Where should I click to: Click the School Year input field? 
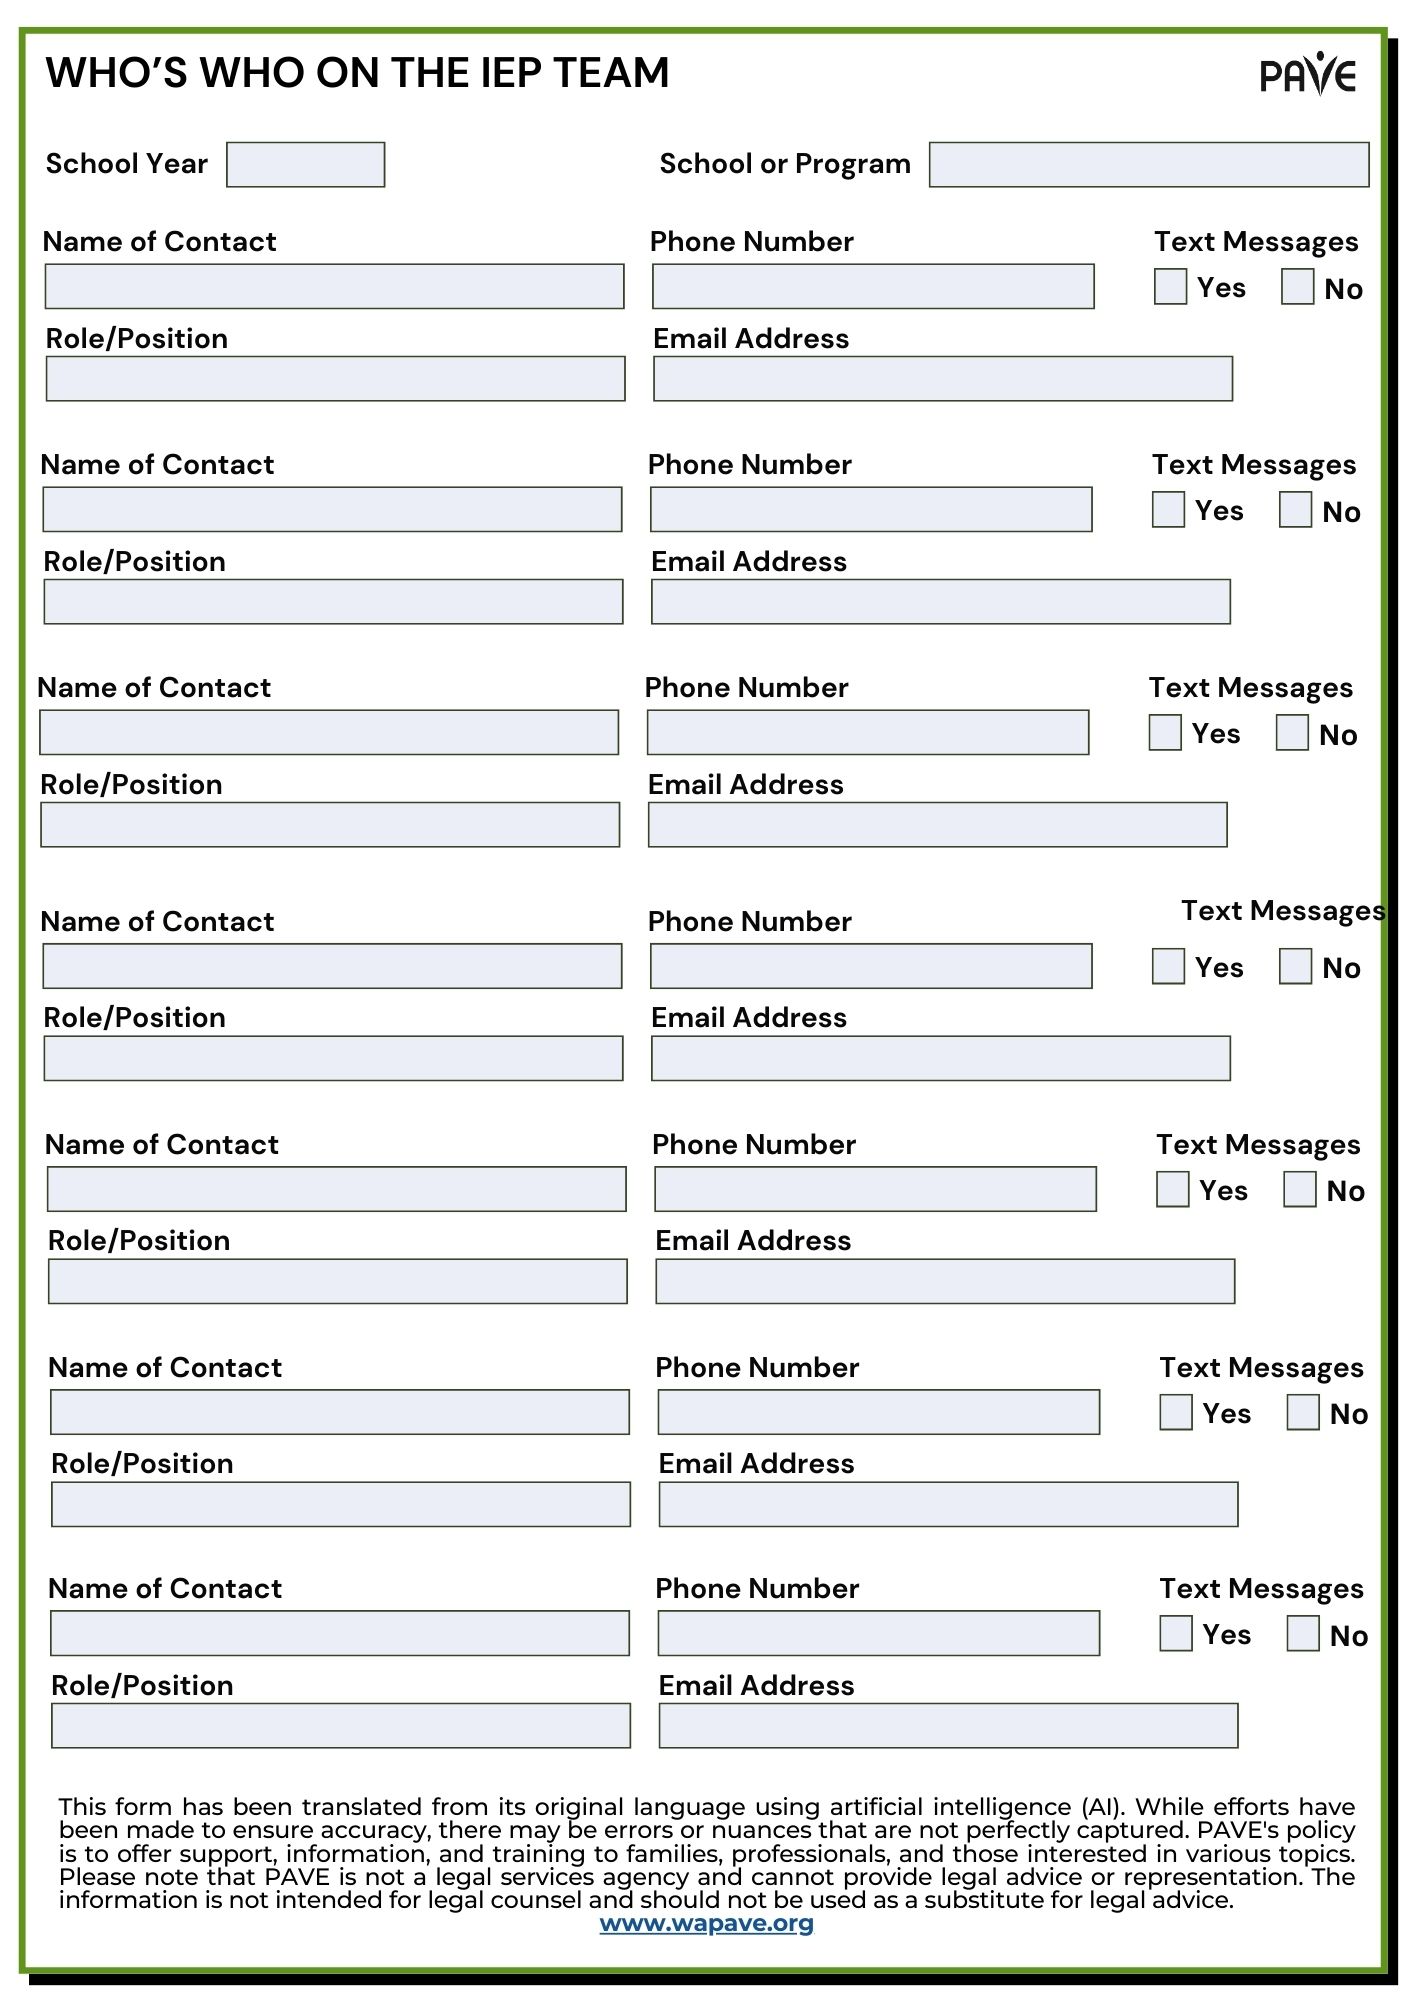305,165
